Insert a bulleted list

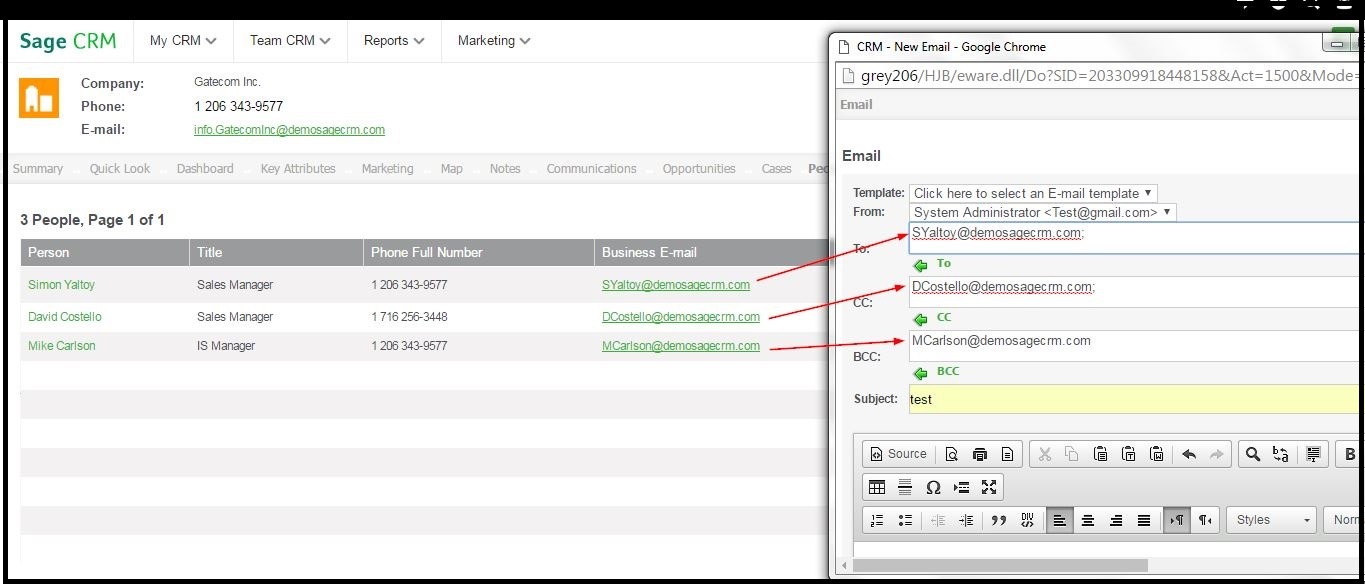(905, 520)
